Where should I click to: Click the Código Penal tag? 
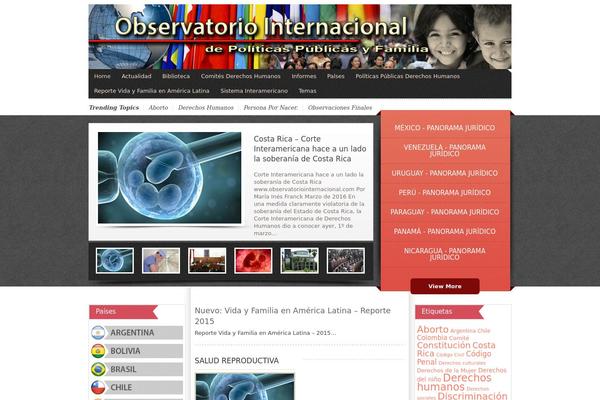(x=454, y=358)
